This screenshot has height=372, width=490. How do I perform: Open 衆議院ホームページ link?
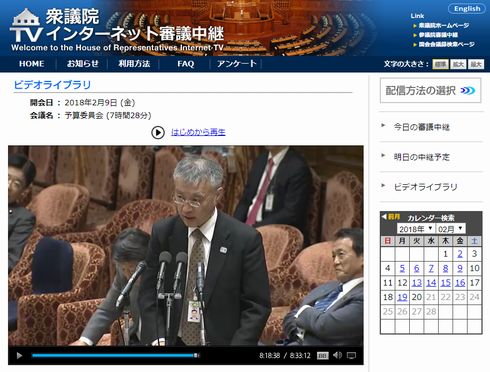point(444,25)
